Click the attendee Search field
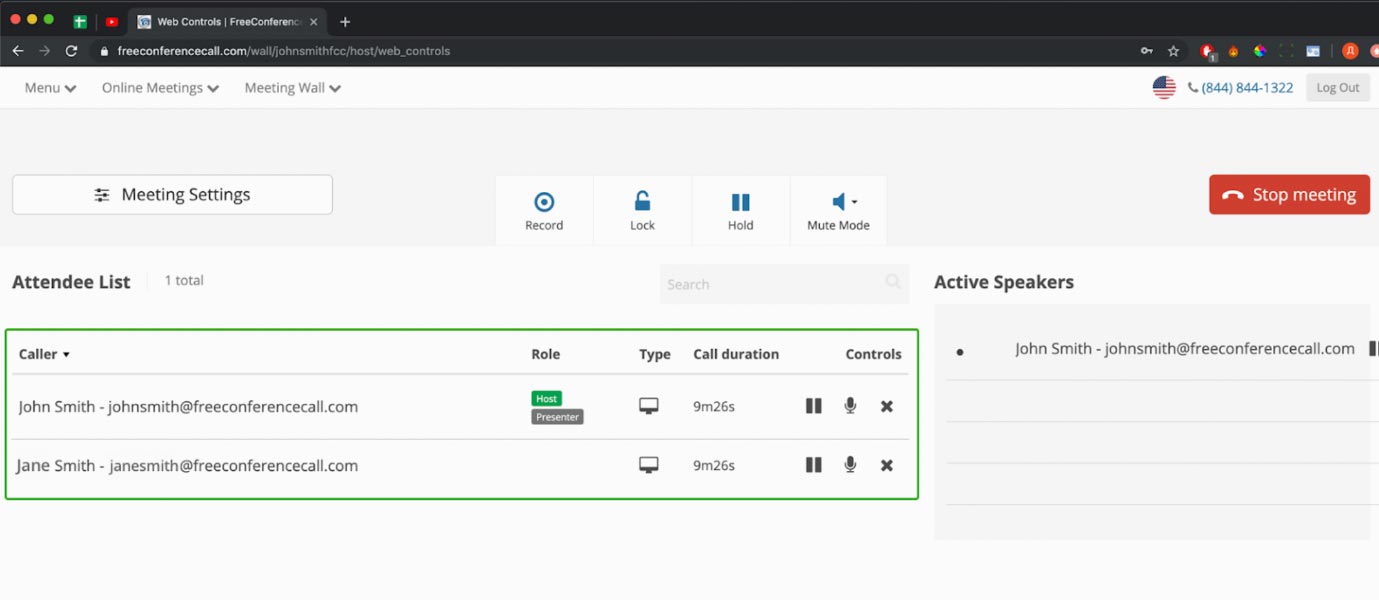Image resolution: width=1379 pixels, height=600 pixels. [772, 284]
